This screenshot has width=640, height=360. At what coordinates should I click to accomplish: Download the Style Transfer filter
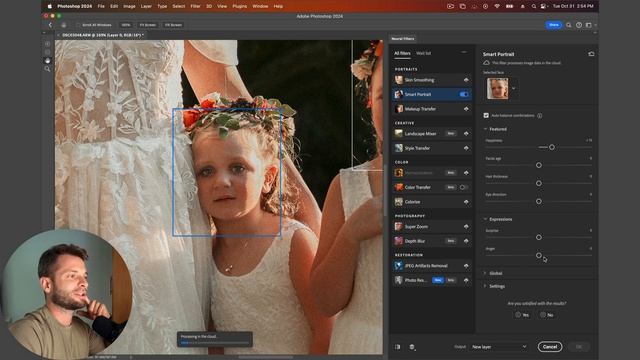(466, 148)
